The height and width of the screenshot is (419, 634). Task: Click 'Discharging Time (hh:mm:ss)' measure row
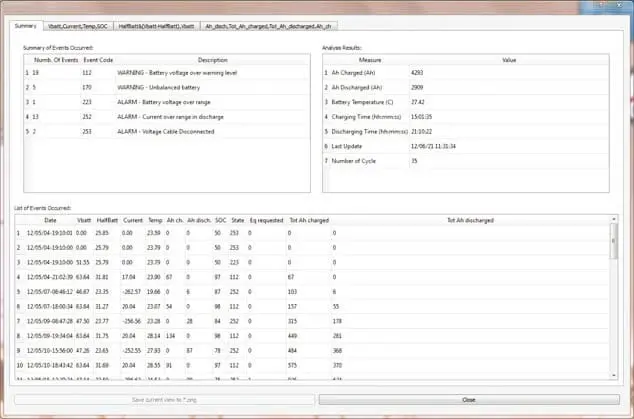(466, 131)
